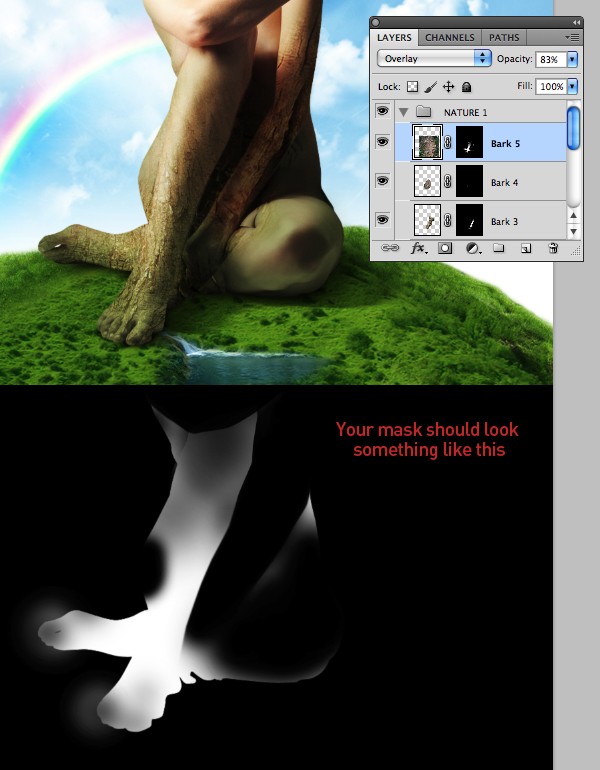Lock transparent pixels
The height and width of the screenshot is (770, 600).
[x=412, y=87]
